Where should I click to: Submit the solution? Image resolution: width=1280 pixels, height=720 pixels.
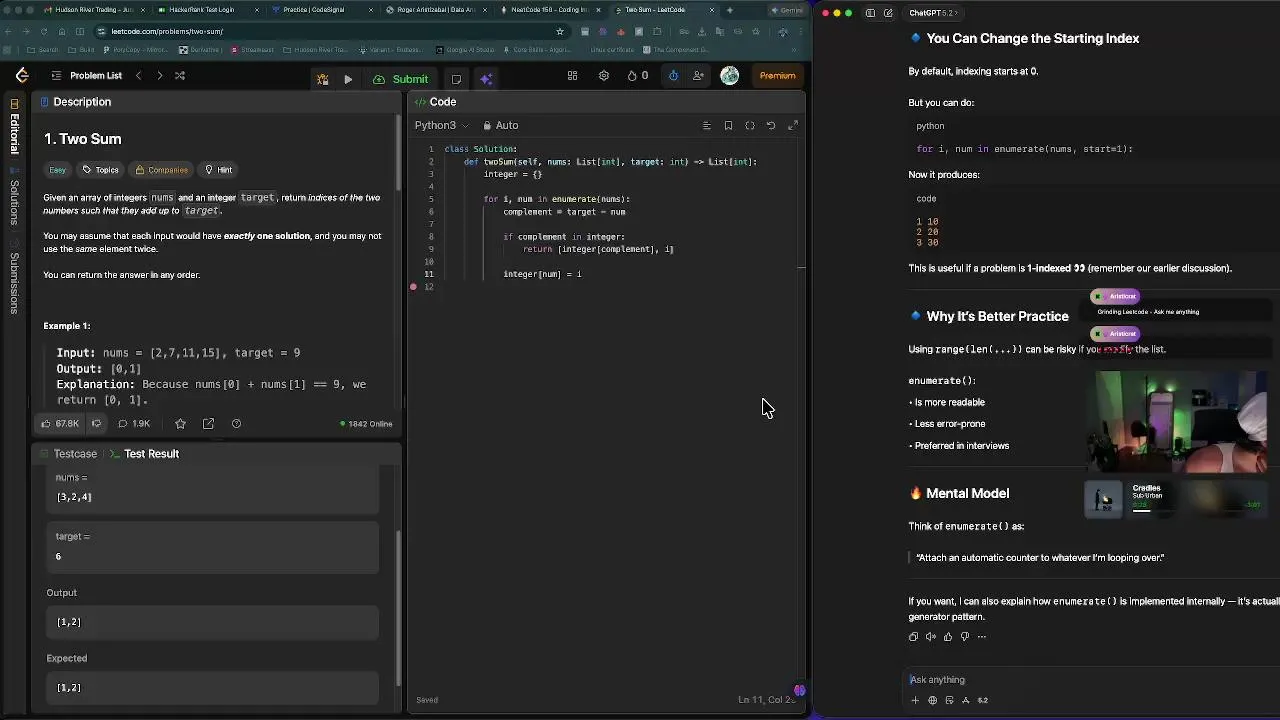pyautogui.click(x=400, y=79)
